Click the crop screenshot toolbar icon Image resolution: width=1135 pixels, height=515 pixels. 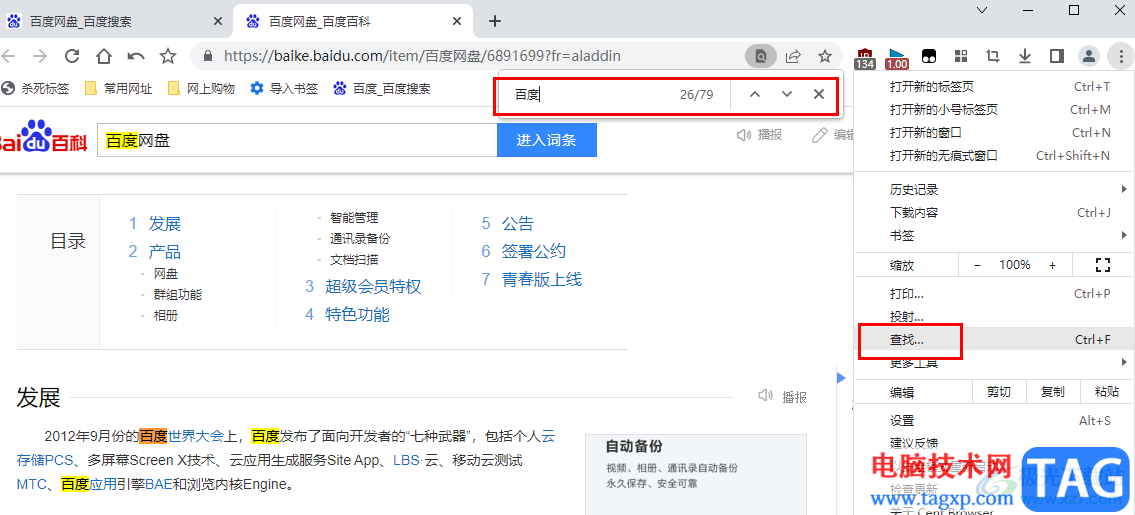(x=992, y=56)
